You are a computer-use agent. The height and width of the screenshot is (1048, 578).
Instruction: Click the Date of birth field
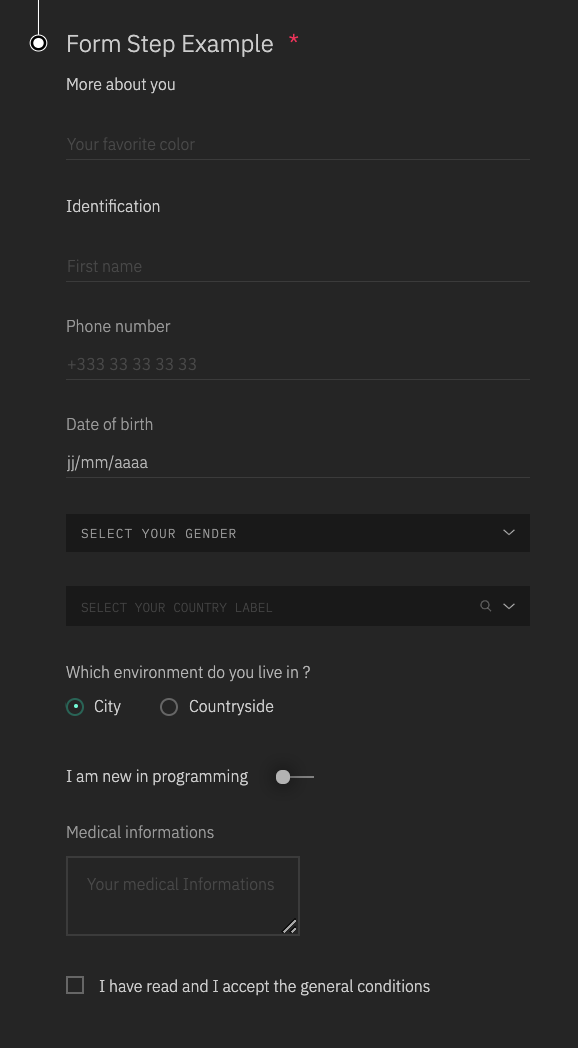coord(298,463)
